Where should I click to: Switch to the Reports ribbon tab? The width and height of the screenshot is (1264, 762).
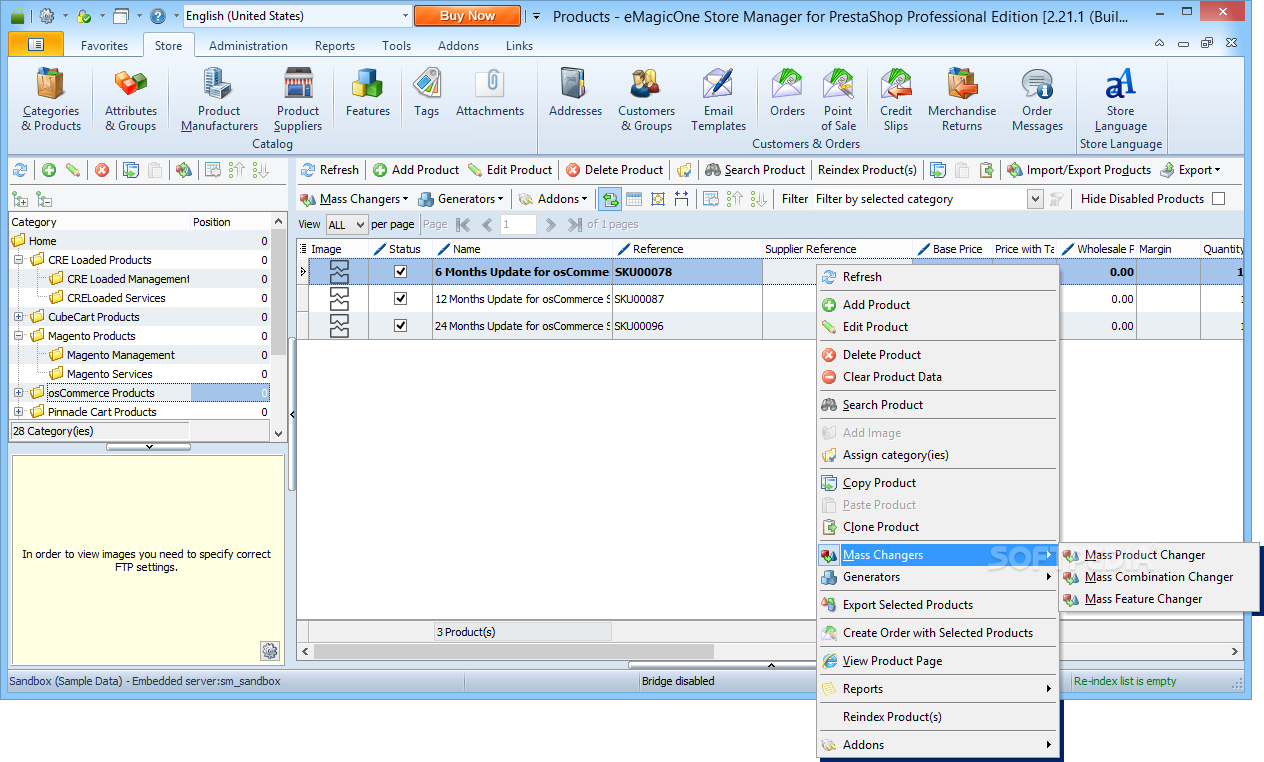334,46
